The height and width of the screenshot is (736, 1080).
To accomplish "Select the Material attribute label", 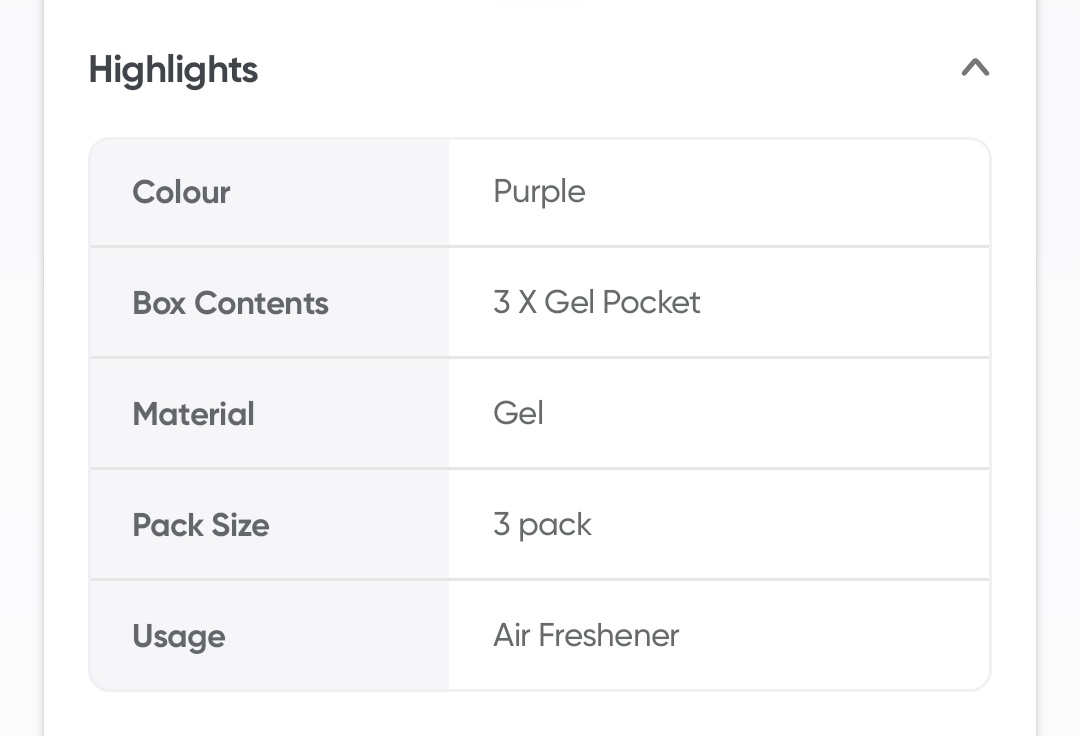I will pyautogui.click(x=193, y=414).
